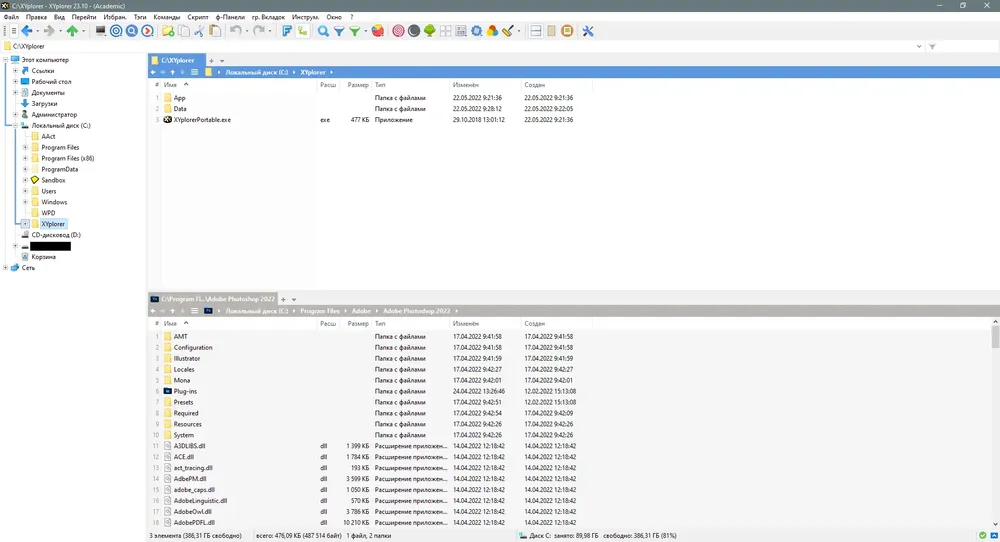Toggle the blue visual filter funnel icon
1000x542 pixels.
click(339, 31)
